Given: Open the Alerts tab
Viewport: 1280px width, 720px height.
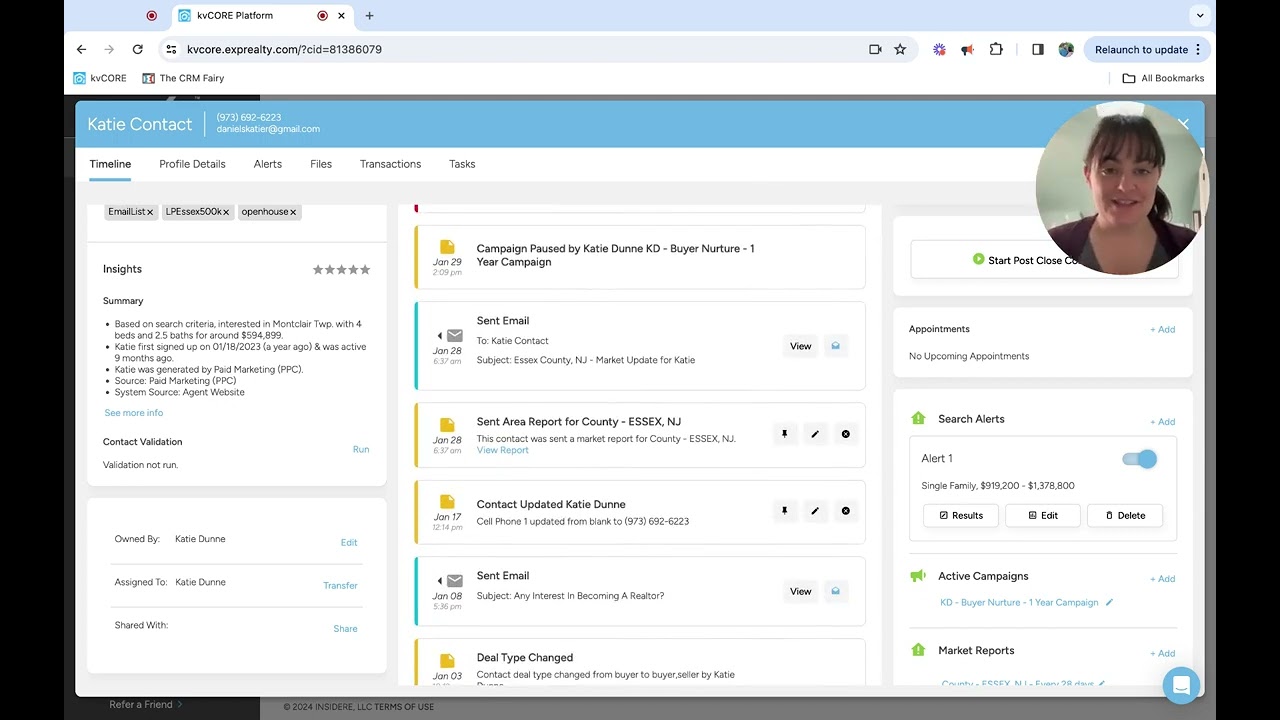Looking at the screenshot, I should [268, 164].
